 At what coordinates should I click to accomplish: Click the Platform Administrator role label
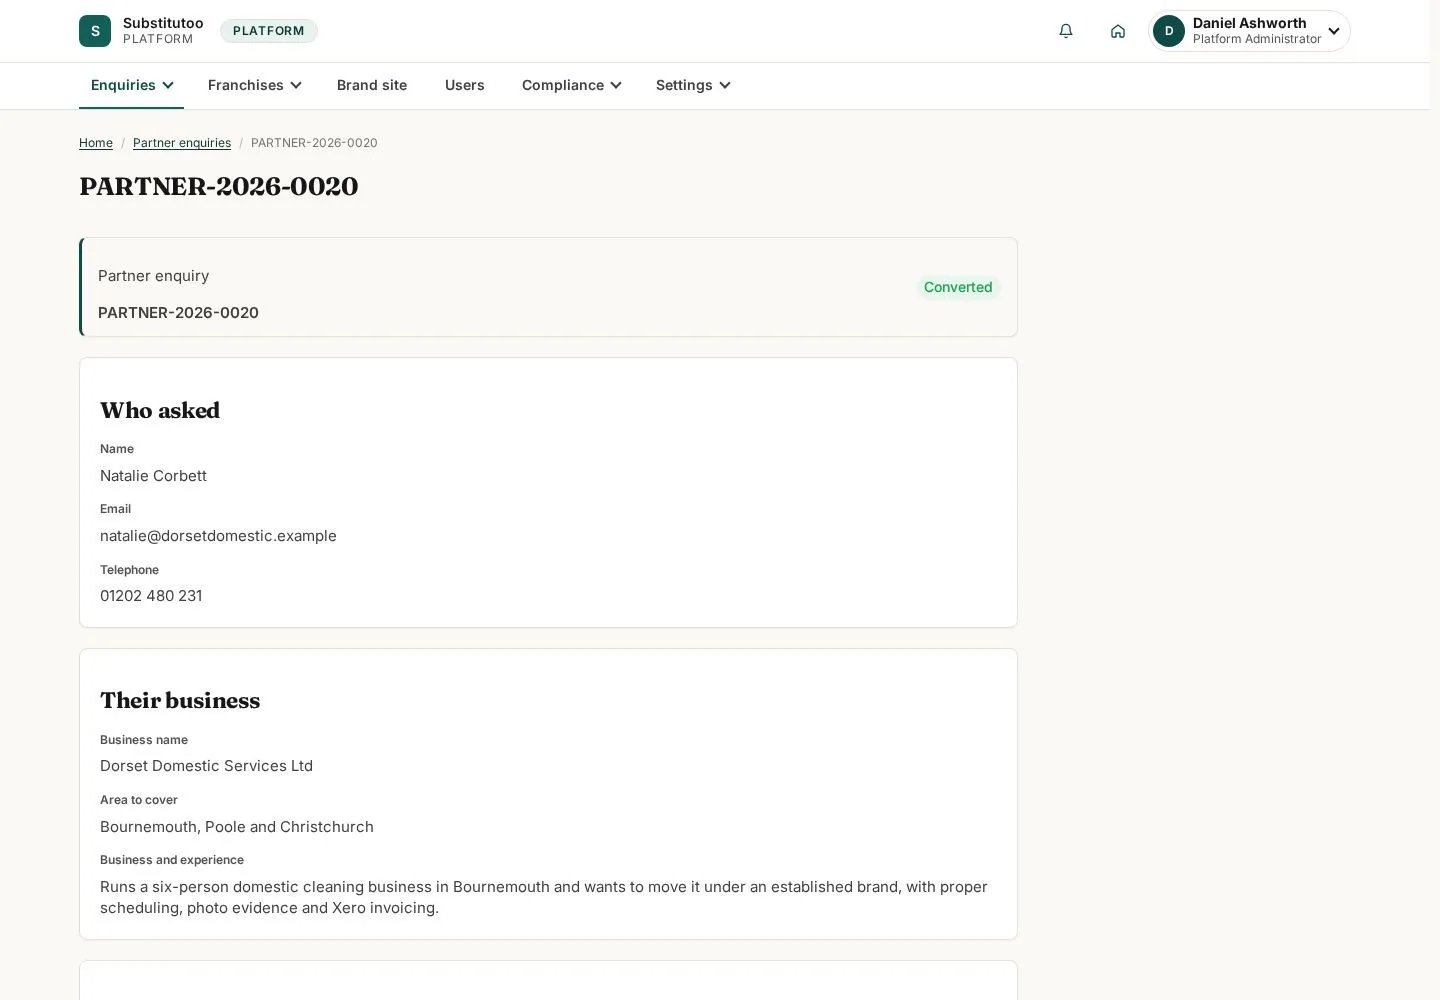pyautogui.click(x=1257, y=39)
